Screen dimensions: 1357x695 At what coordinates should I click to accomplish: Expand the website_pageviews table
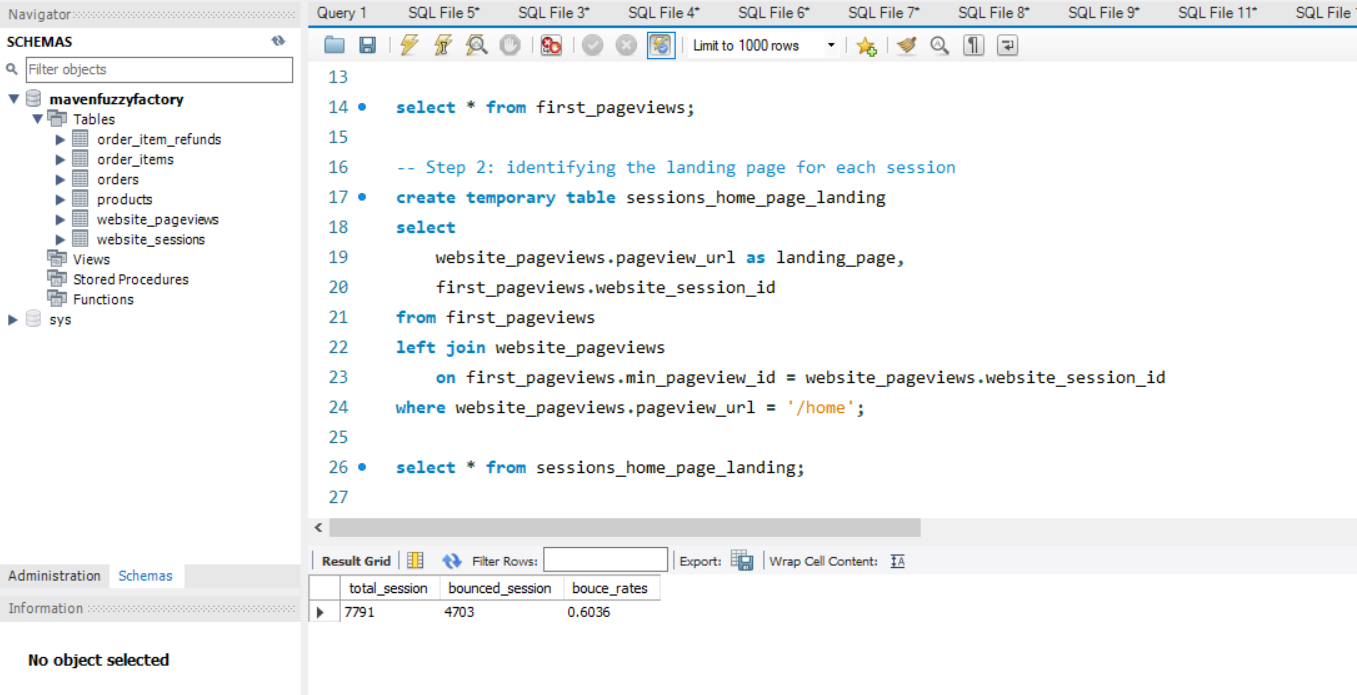coord(61,219)
